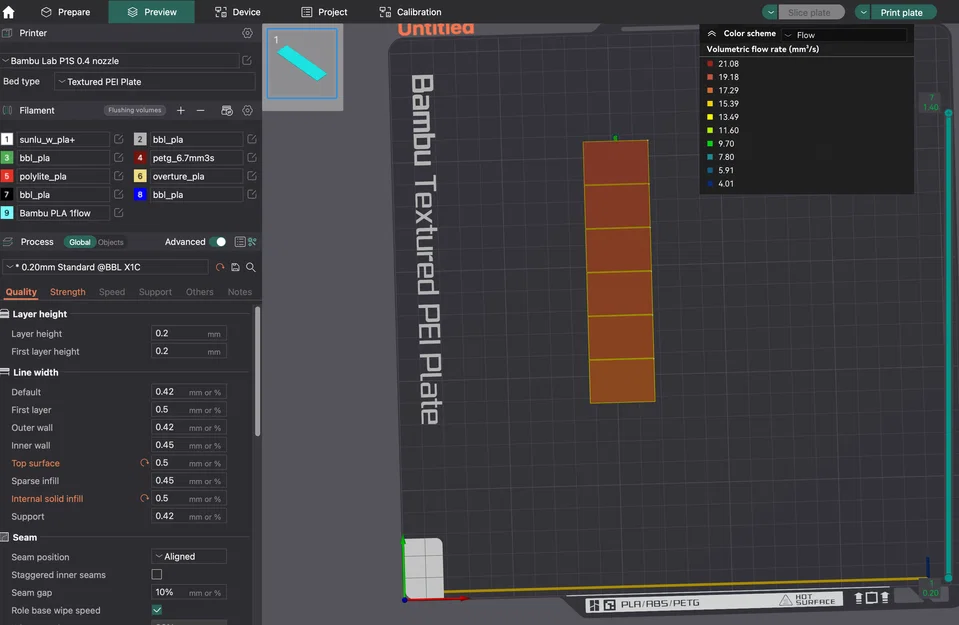
Task: Edit filament 3 bbl_pla preset
Action: 119,158
